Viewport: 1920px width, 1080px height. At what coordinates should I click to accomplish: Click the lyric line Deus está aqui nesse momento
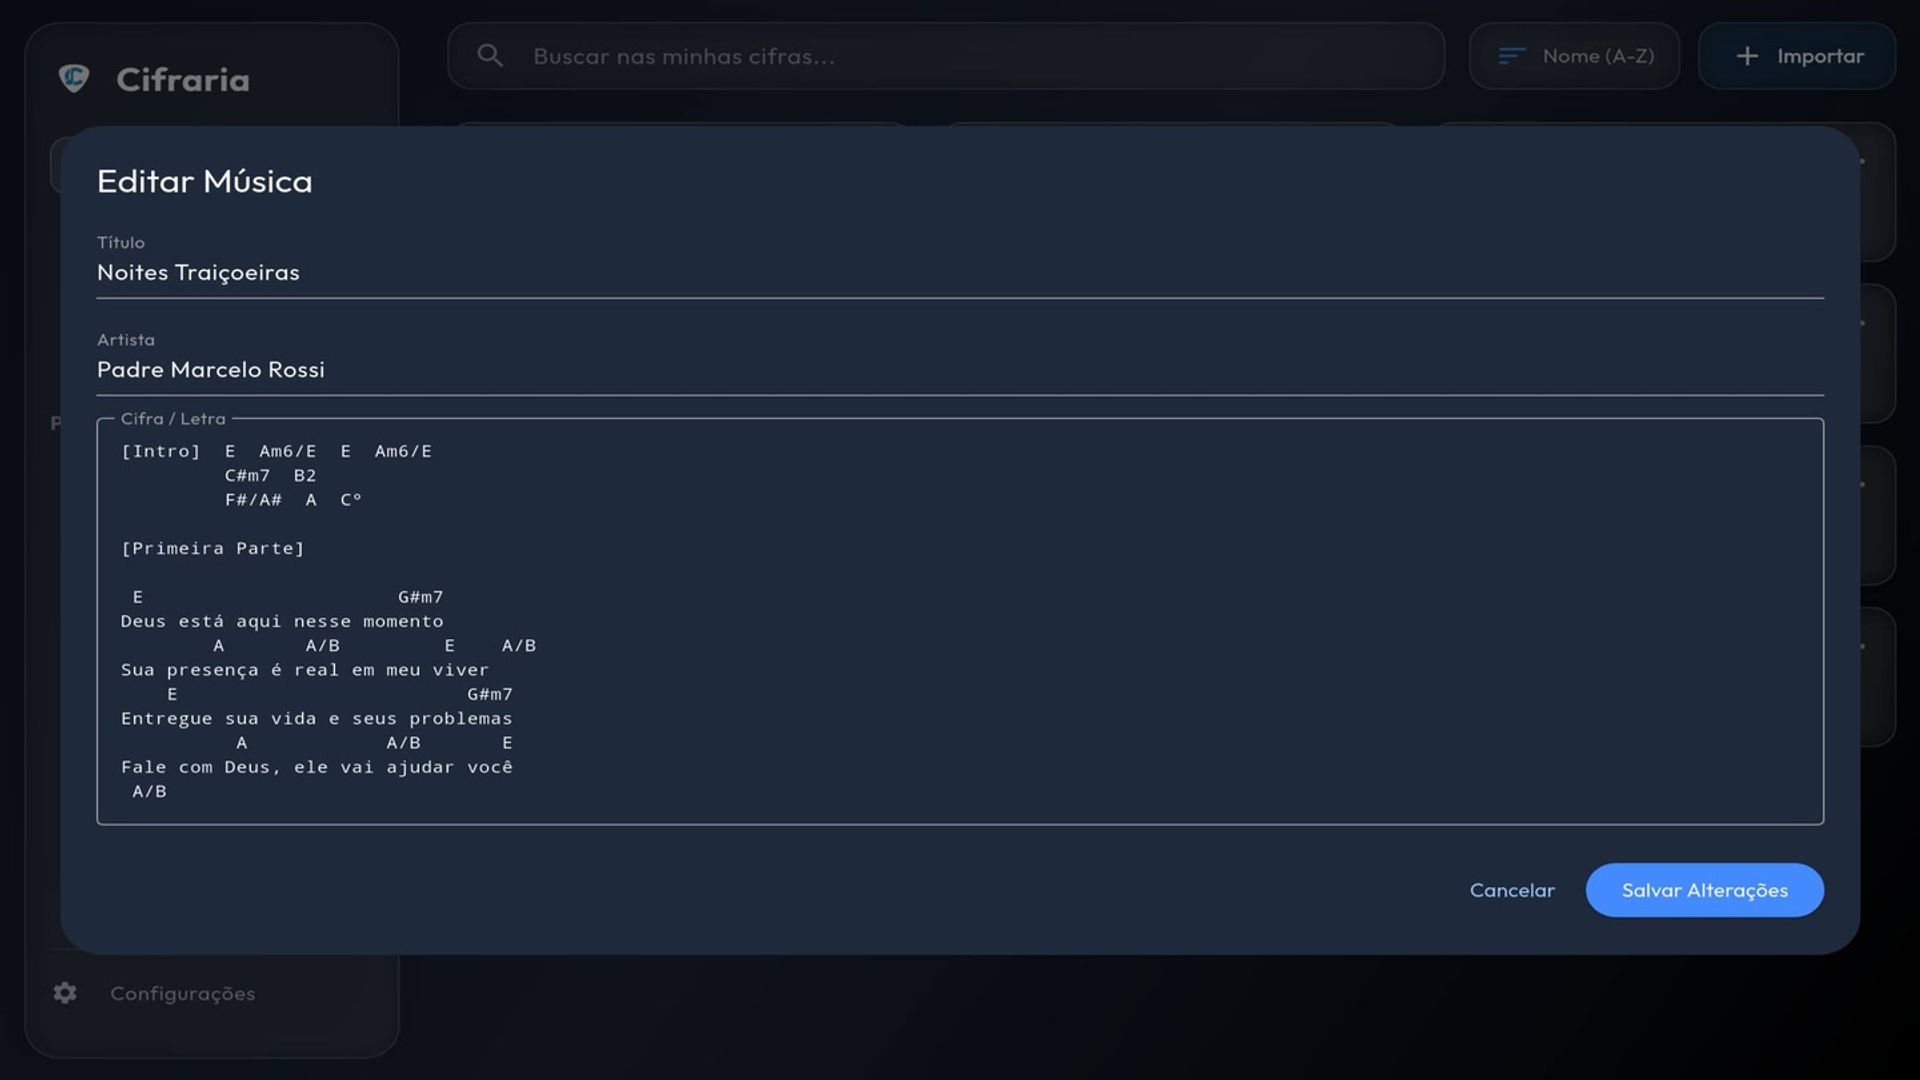tap(282, 621)
